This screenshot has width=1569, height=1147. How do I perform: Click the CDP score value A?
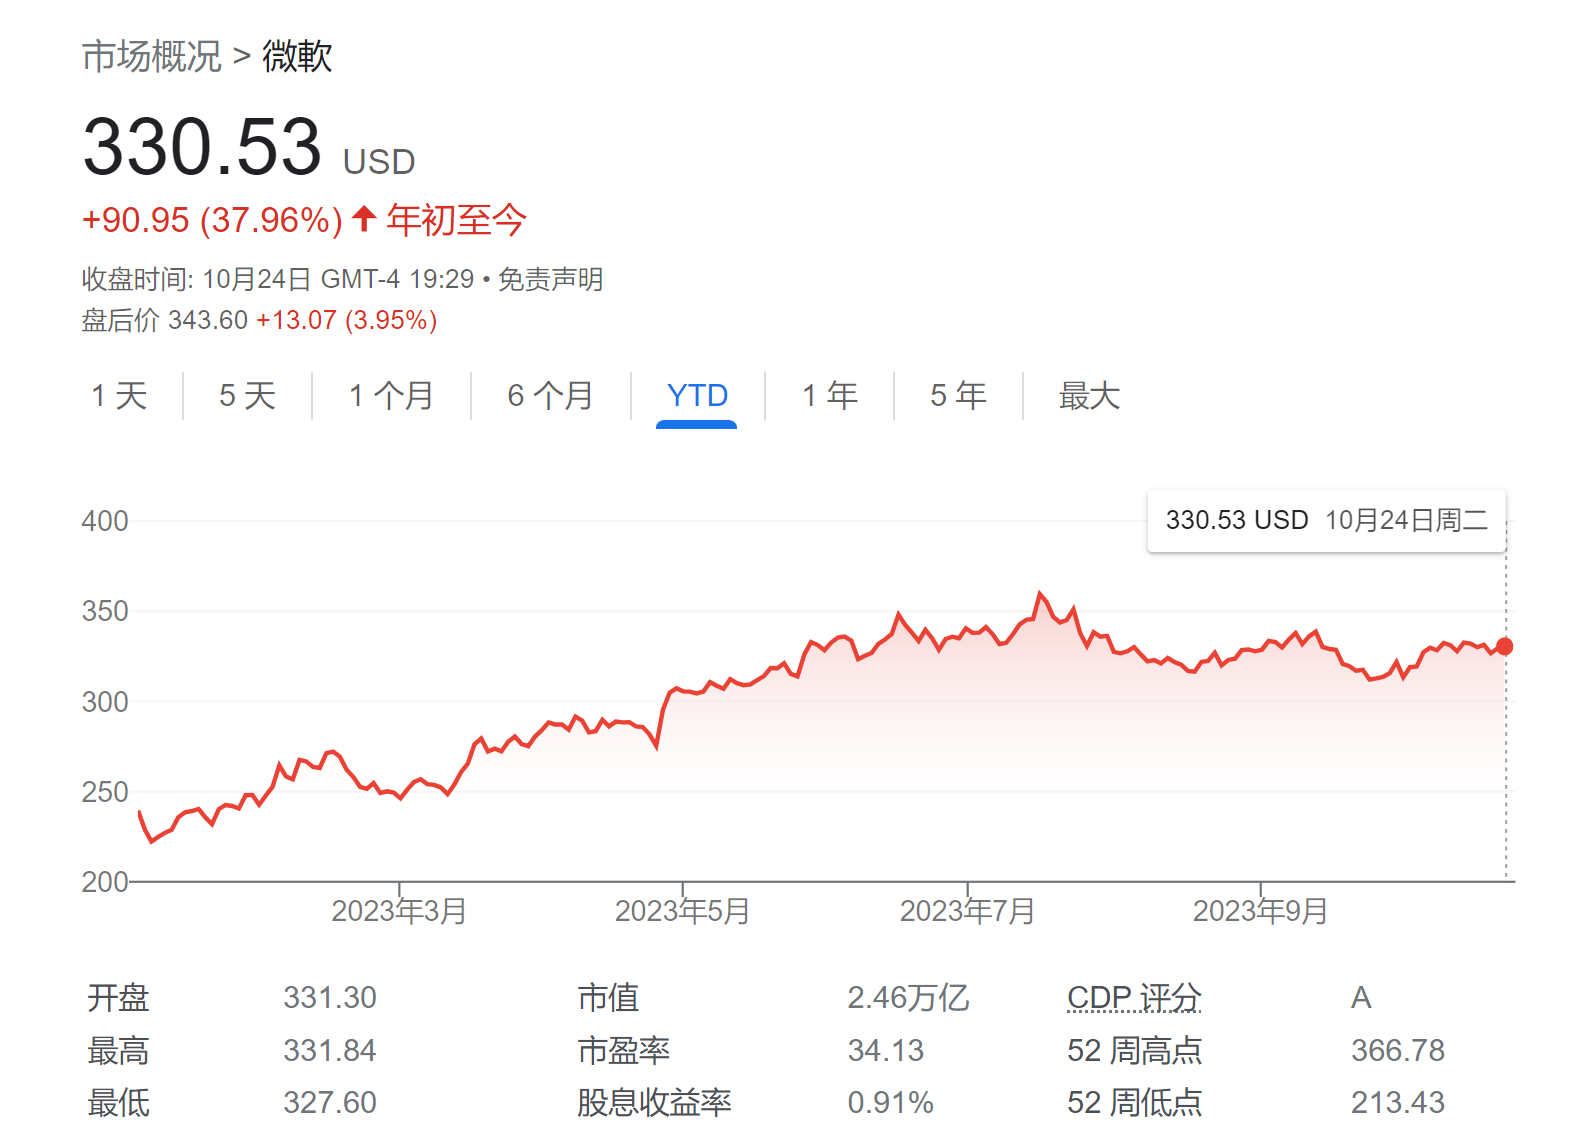click(1361, 998)
